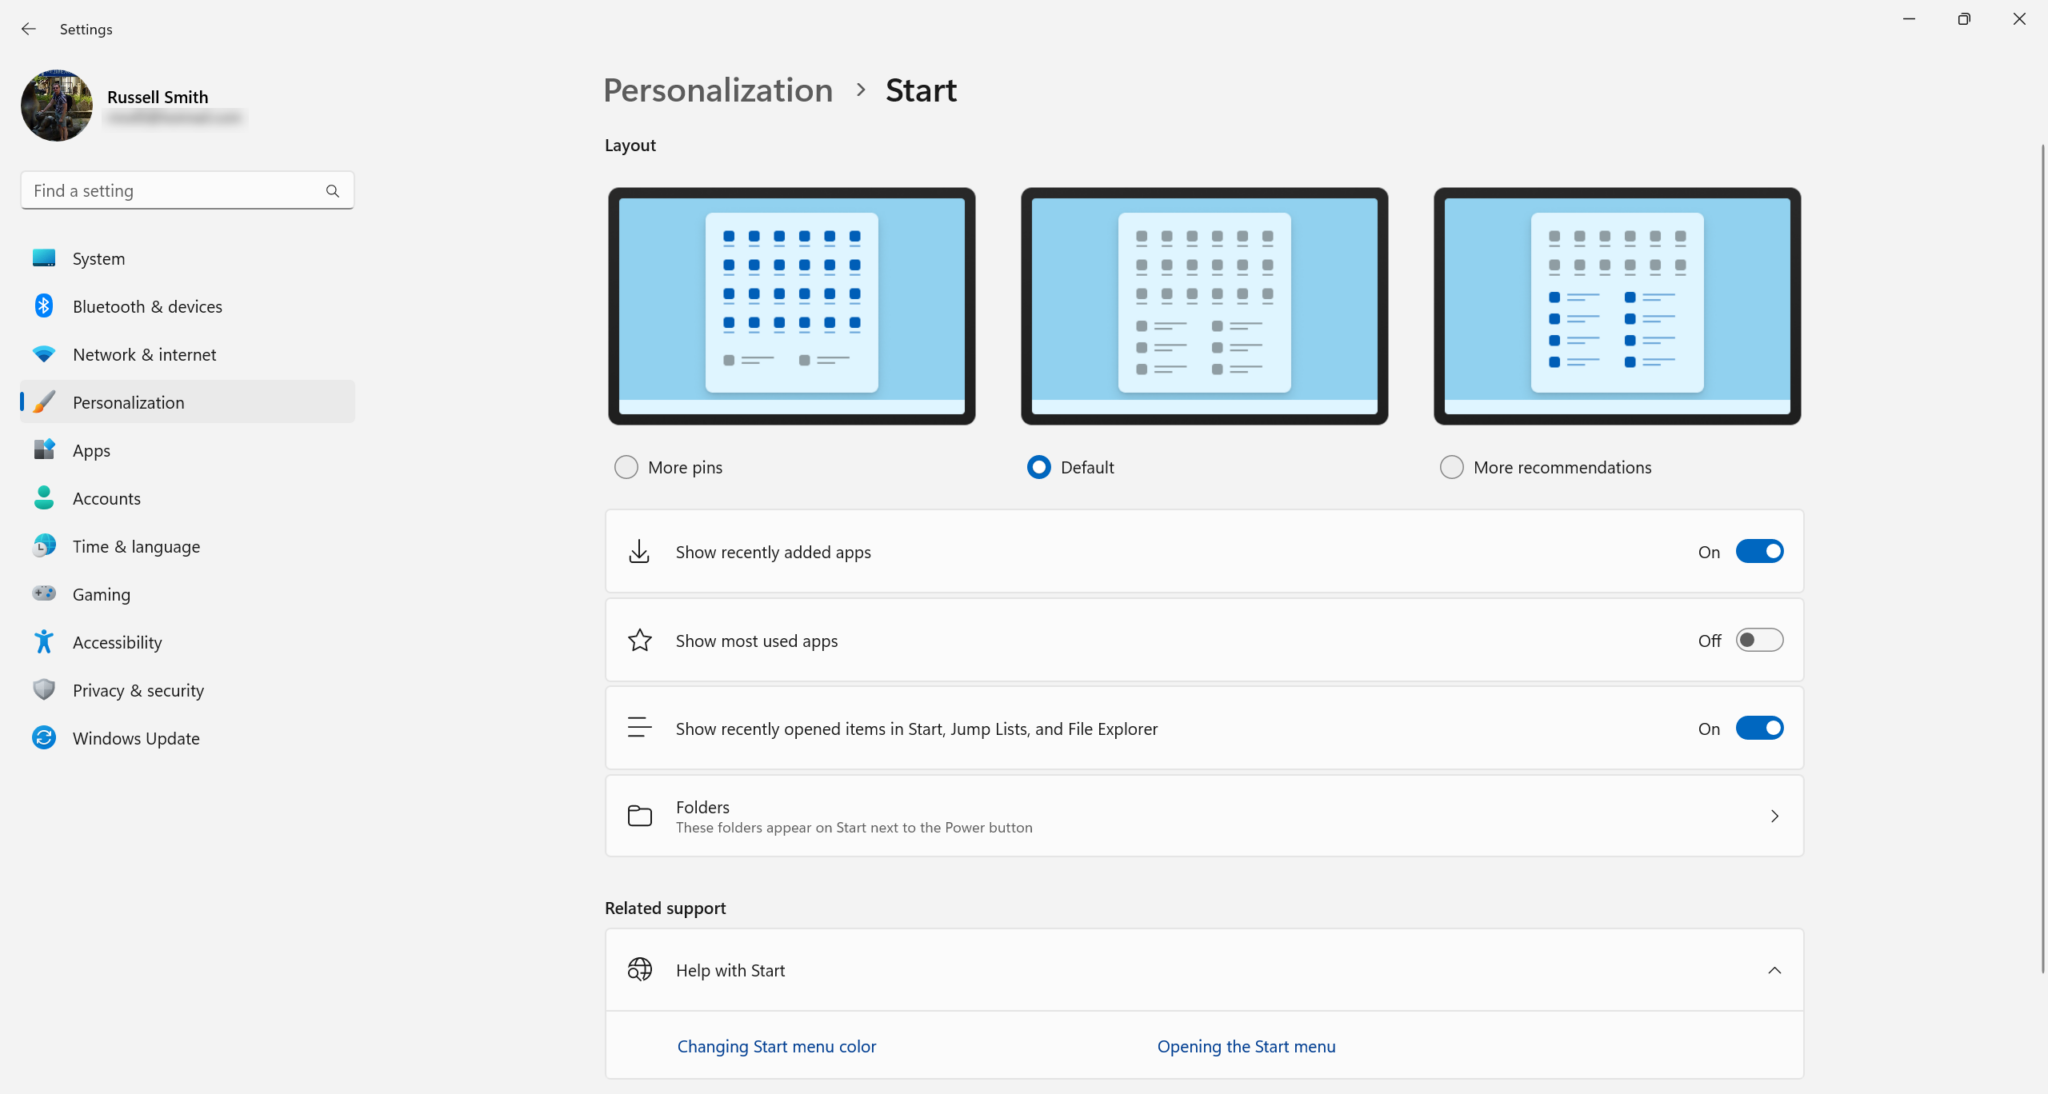This screenshot has height=1094, width=2048.
Task: Open Gaming settings
Action: (44, 593)
